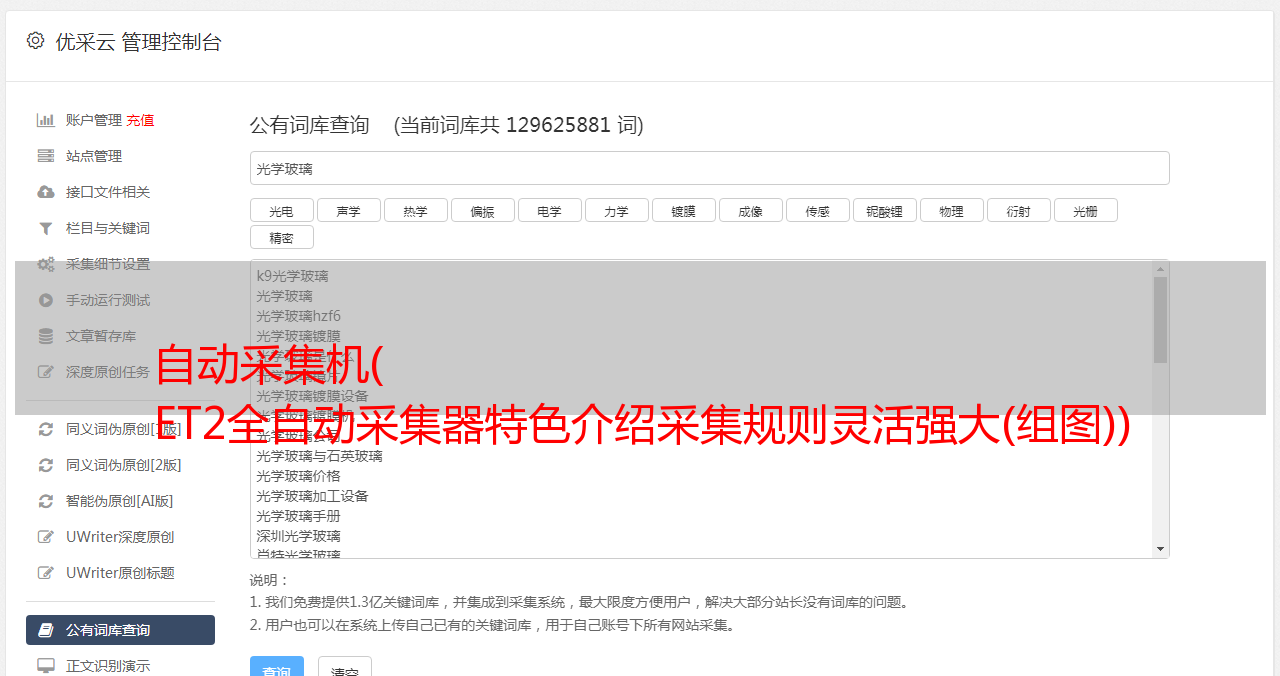
Task: Select the 衍射 tag button
Action: 1019,211
